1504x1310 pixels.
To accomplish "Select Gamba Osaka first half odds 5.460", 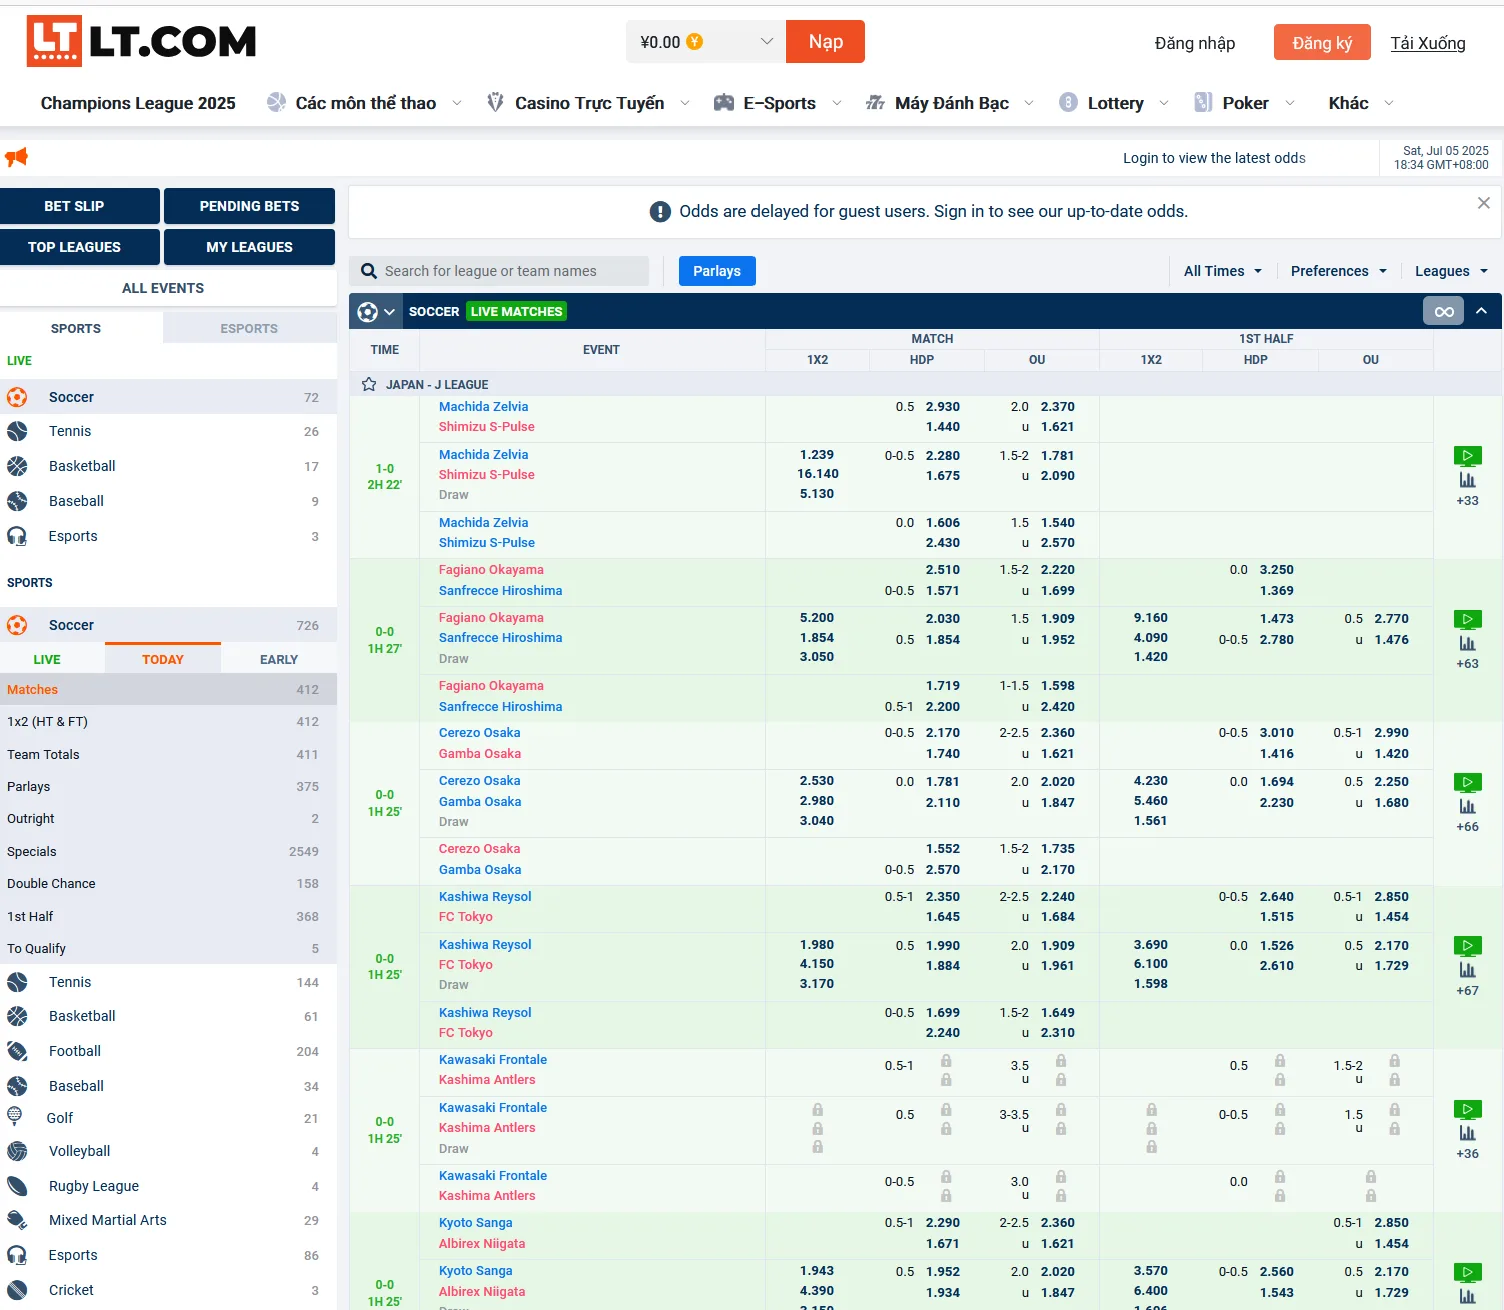I will point(1151,801).
